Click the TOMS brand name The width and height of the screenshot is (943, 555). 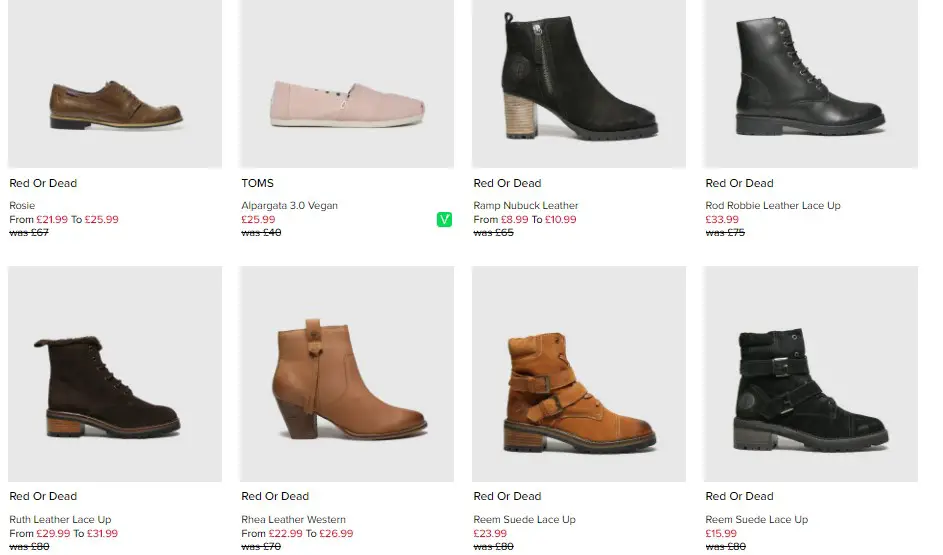coord(257,183)
